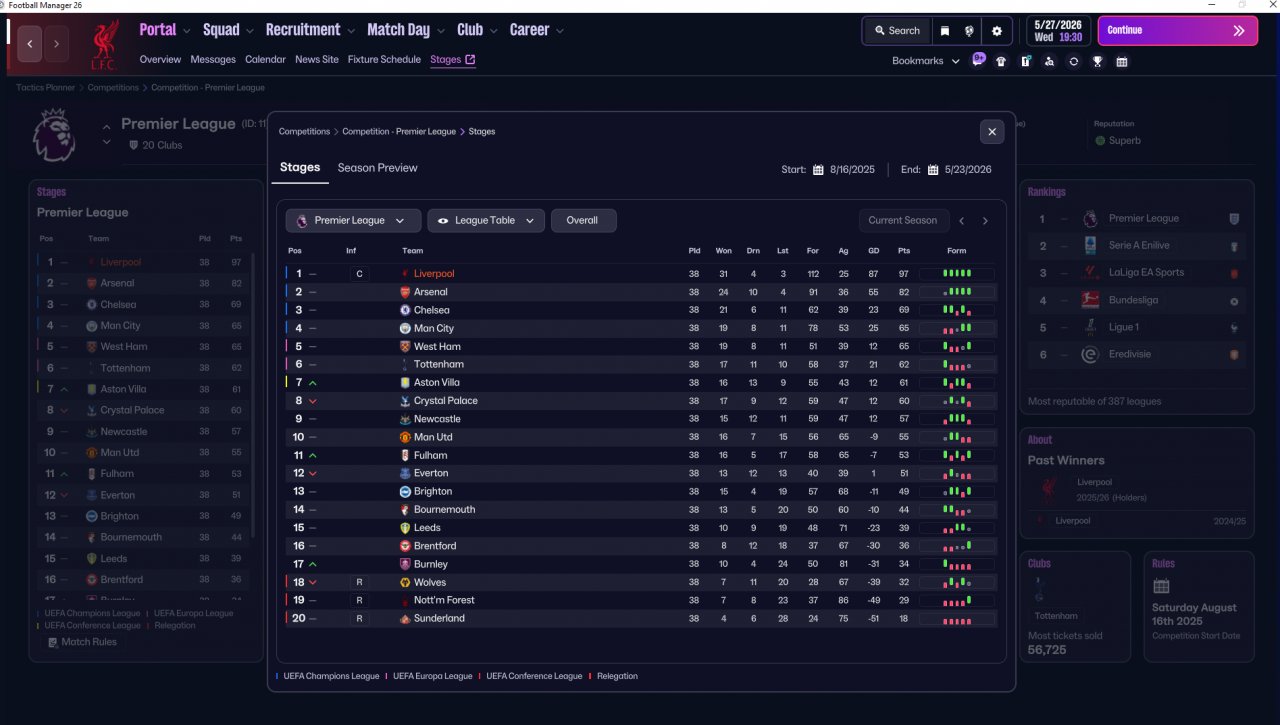Go to previous season with the left chevron

962,221
